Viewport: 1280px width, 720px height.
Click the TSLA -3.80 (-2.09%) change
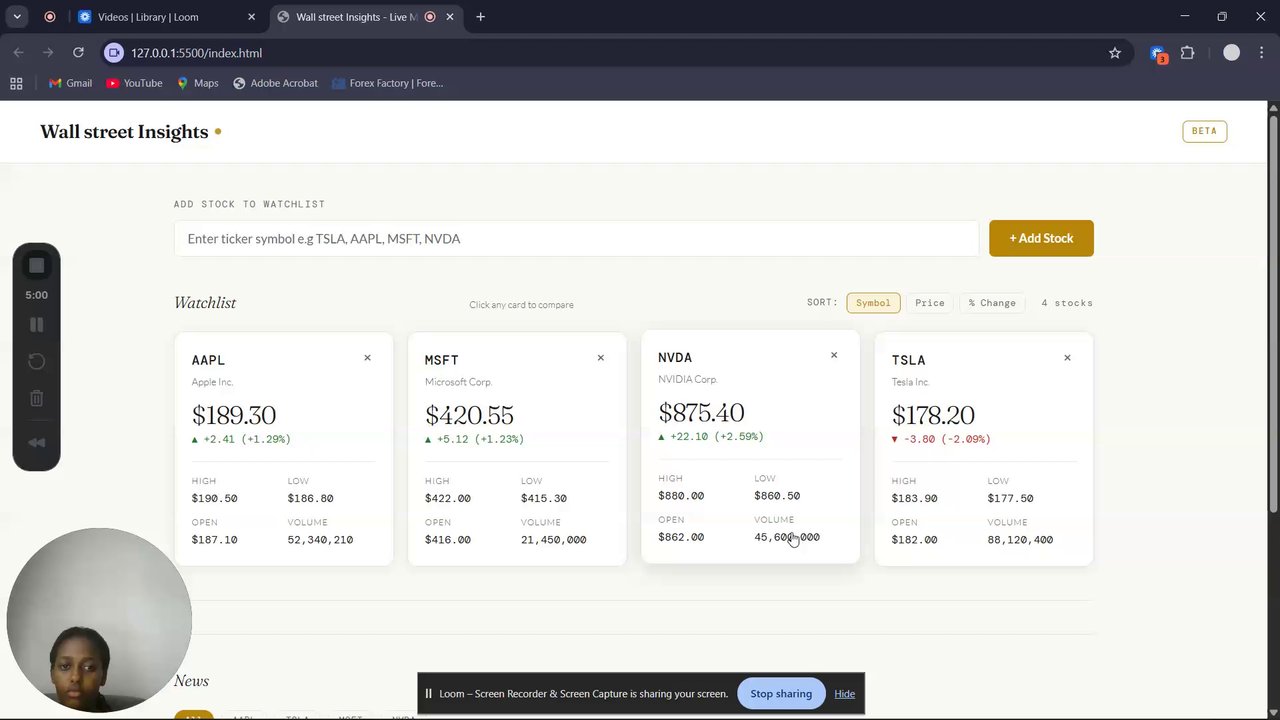[941, 439]
